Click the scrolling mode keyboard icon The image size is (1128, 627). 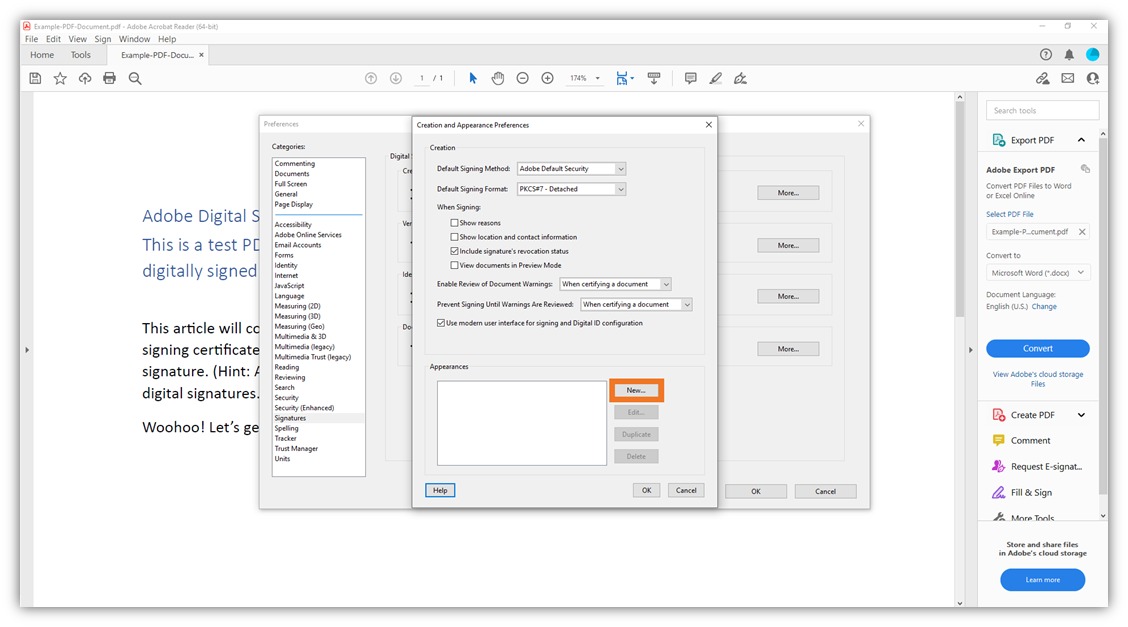pos(654,78)
